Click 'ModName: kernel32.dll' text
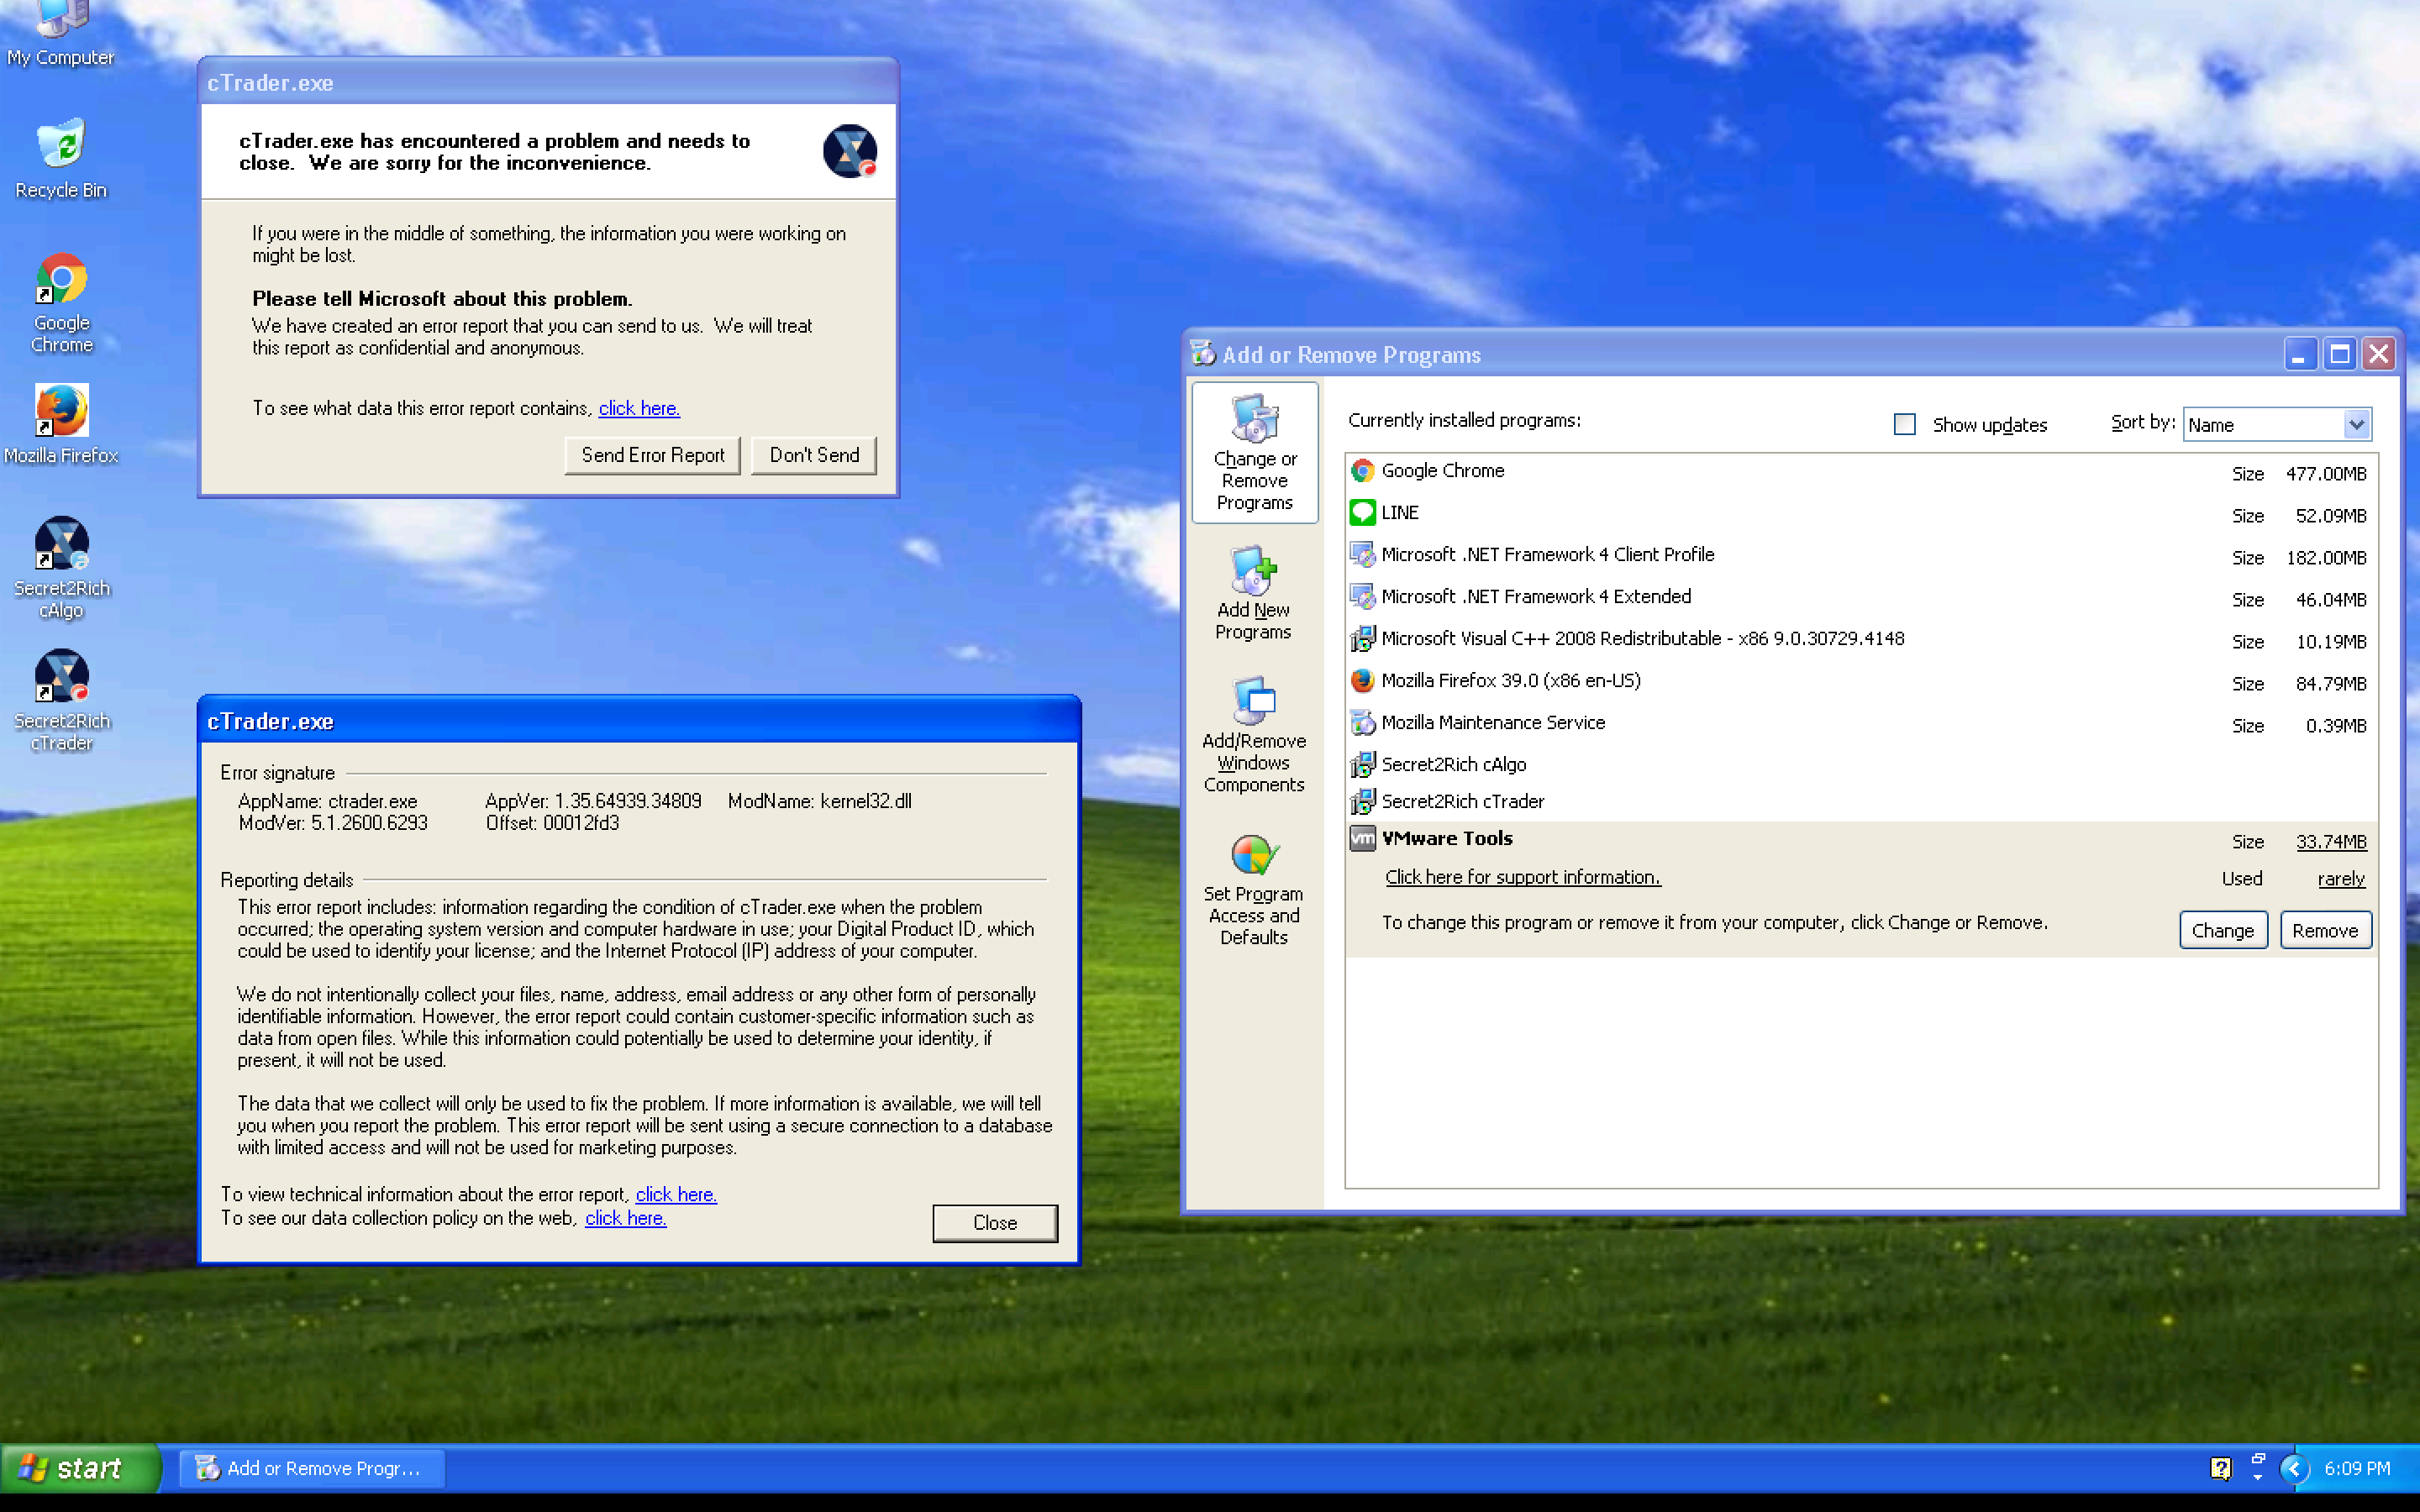Viewport: 2420px width, 1512px height. pyautogui.click(x=819, y=801)
